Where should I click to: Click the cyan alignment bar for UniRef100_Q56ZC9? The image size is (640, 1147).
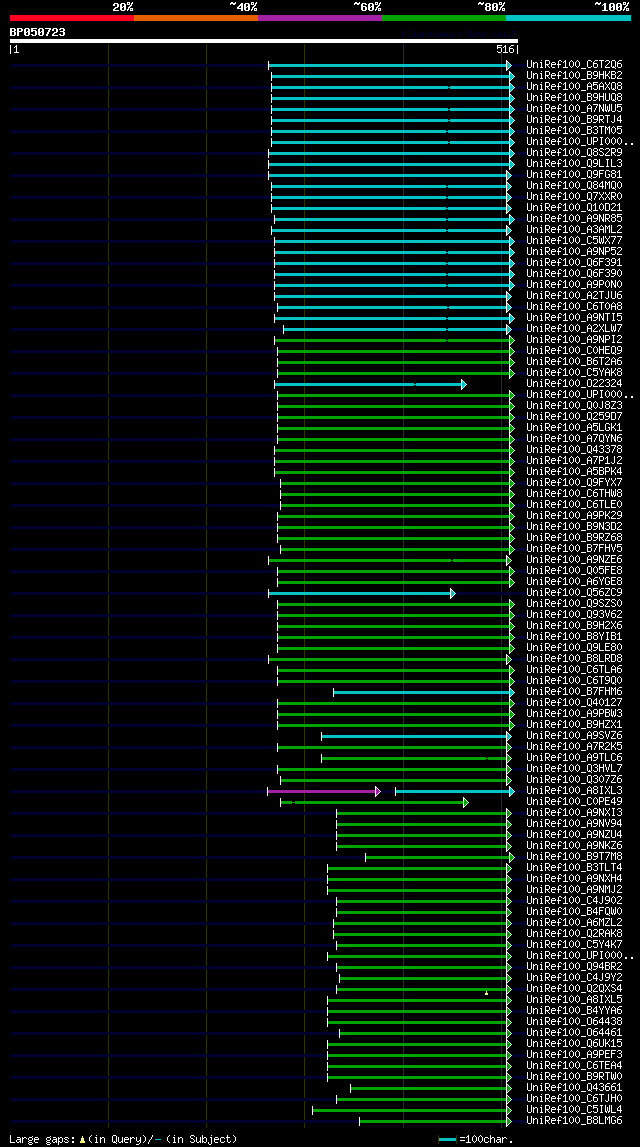coord(362,593)
